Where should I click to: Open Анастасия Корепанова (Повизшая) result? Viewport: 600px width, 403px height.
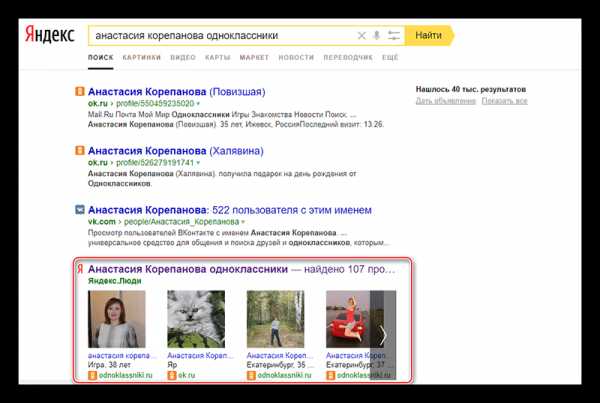pyautogui.click(x=176, y=92)
